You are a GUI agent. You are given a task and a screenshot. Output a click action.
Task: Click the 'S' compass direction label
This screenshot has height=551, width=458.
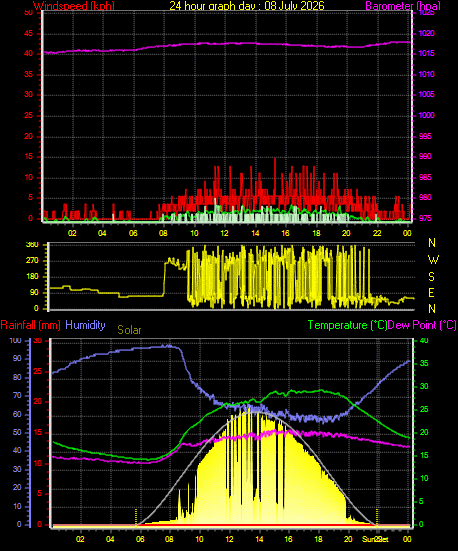point(432,277)
